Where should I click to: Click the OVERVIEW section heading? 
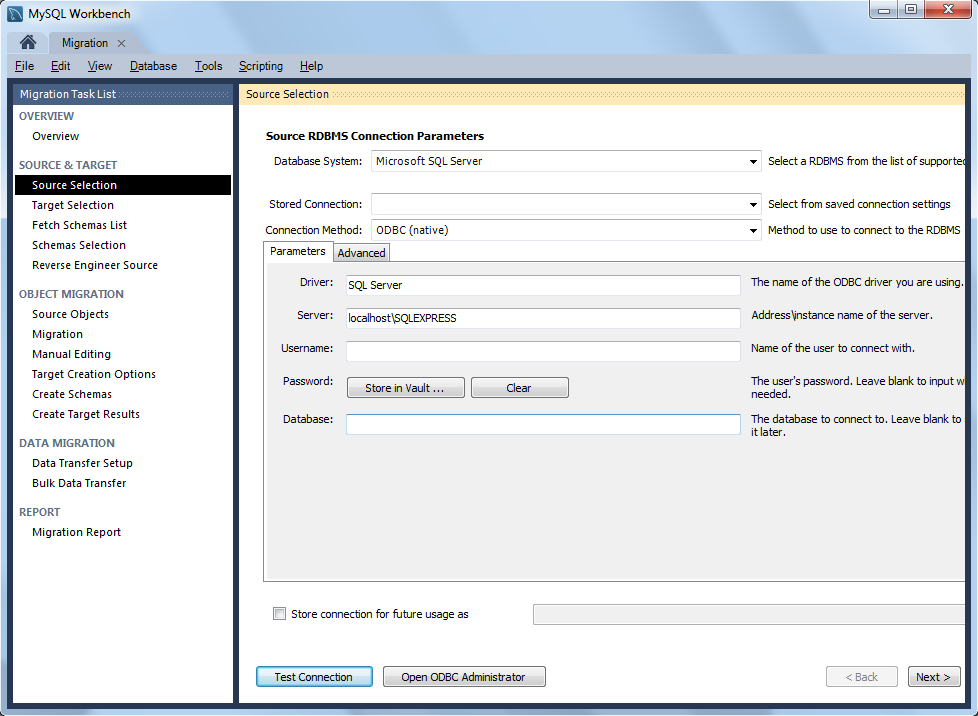click(x=46, y=116)
